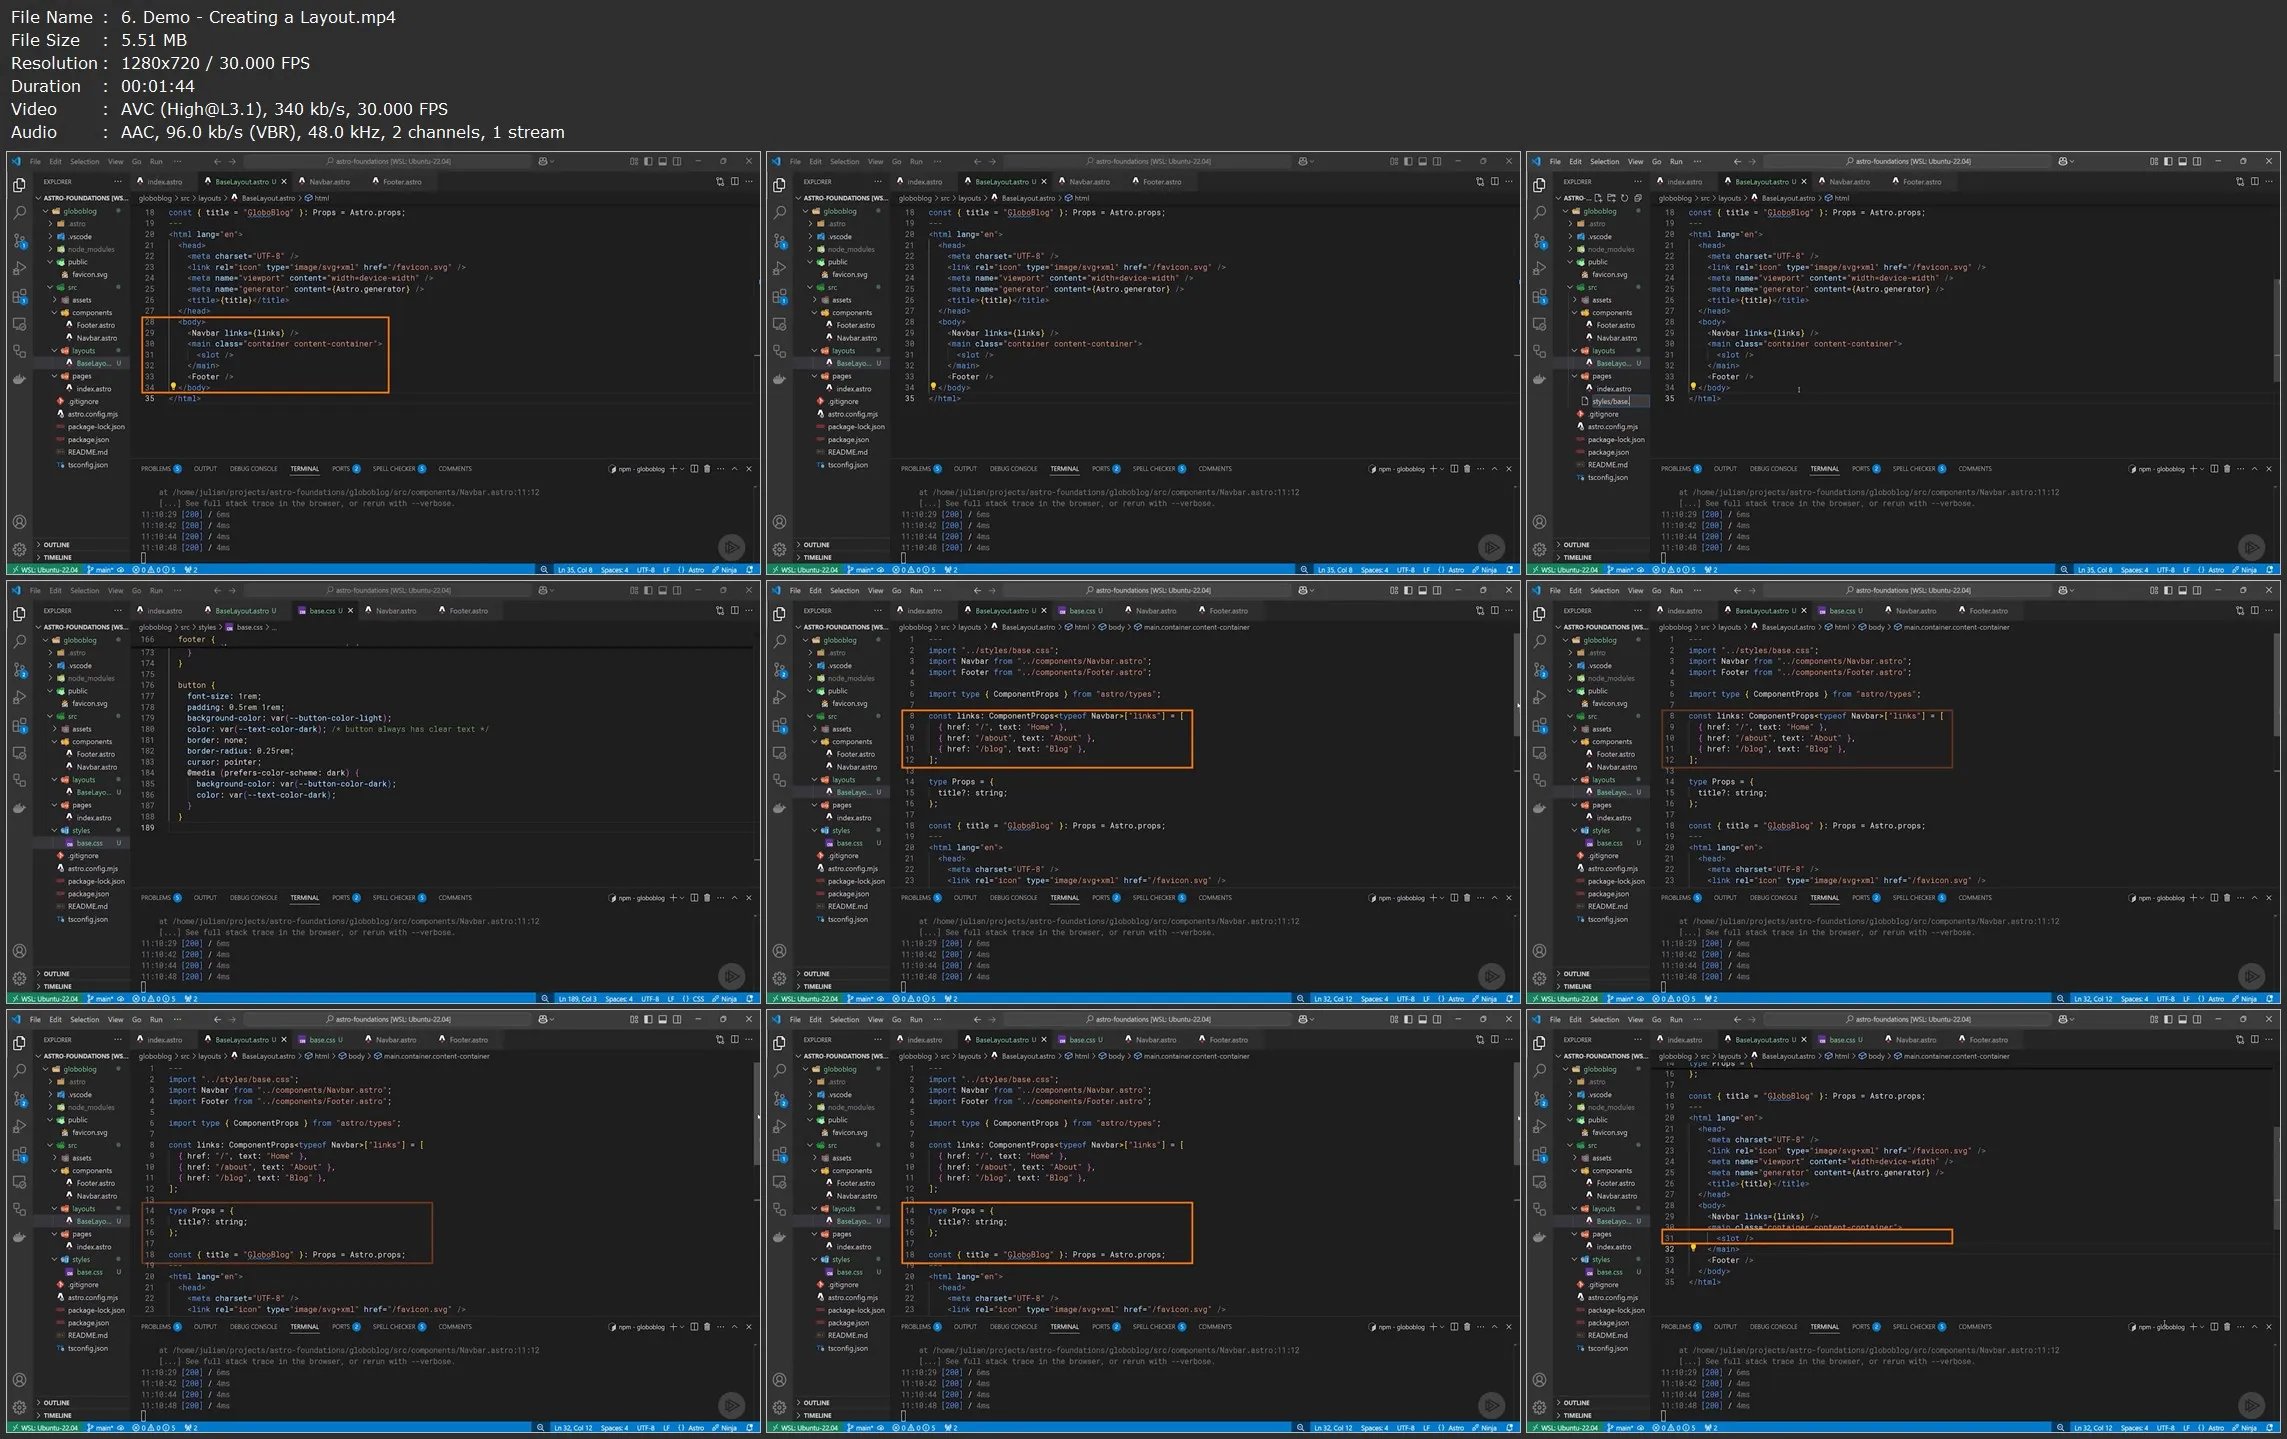Screen dimensions: 2287x1439
Task: Open Docker view in window naming styles/base file
Action: pos(1539,379)
